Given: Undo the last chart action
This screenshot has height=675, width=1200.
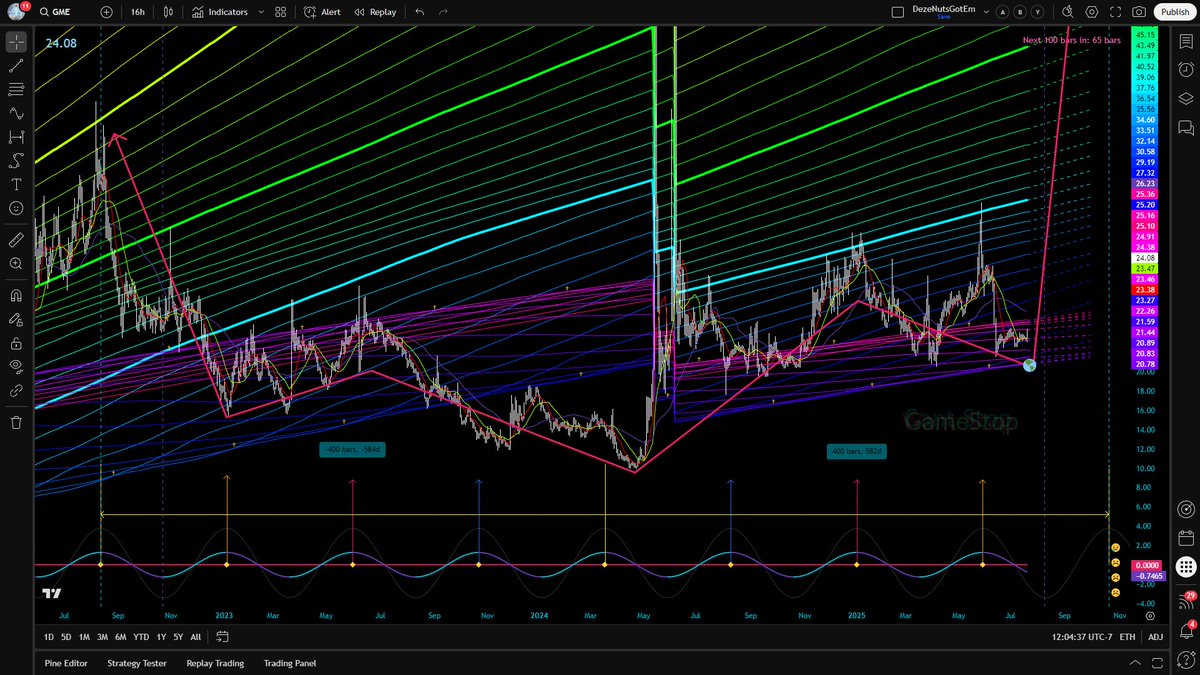Looking at the screenshot, I should (419, 12).
